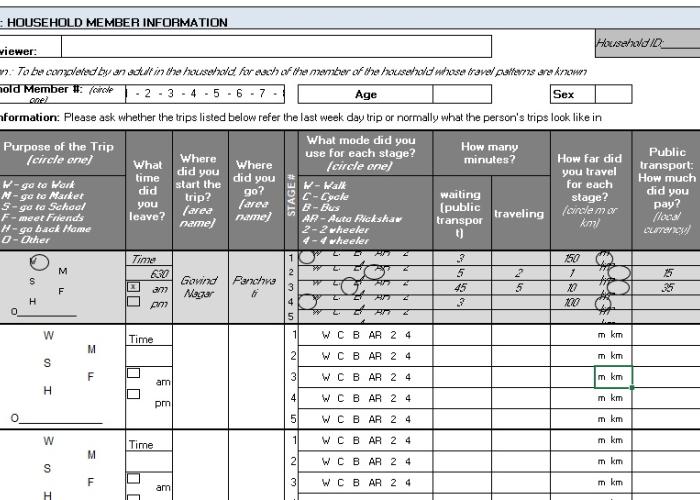Screen dimensions: 700x500
Task: Select the 'traveling' subheader cell
Action: coord(521,212)
